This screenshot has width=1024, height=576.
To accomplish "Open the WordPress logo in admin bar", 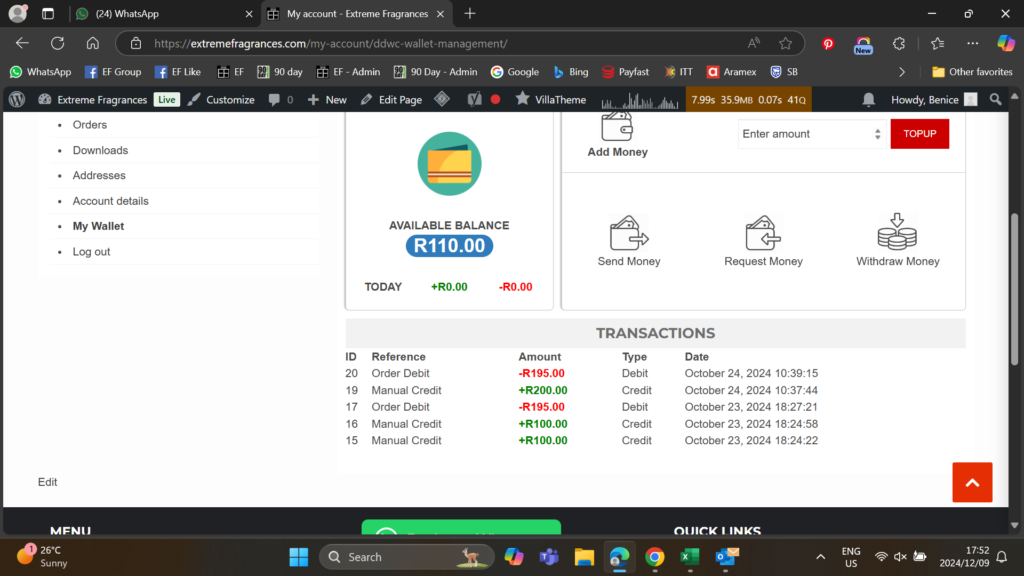I will [17, 100].
